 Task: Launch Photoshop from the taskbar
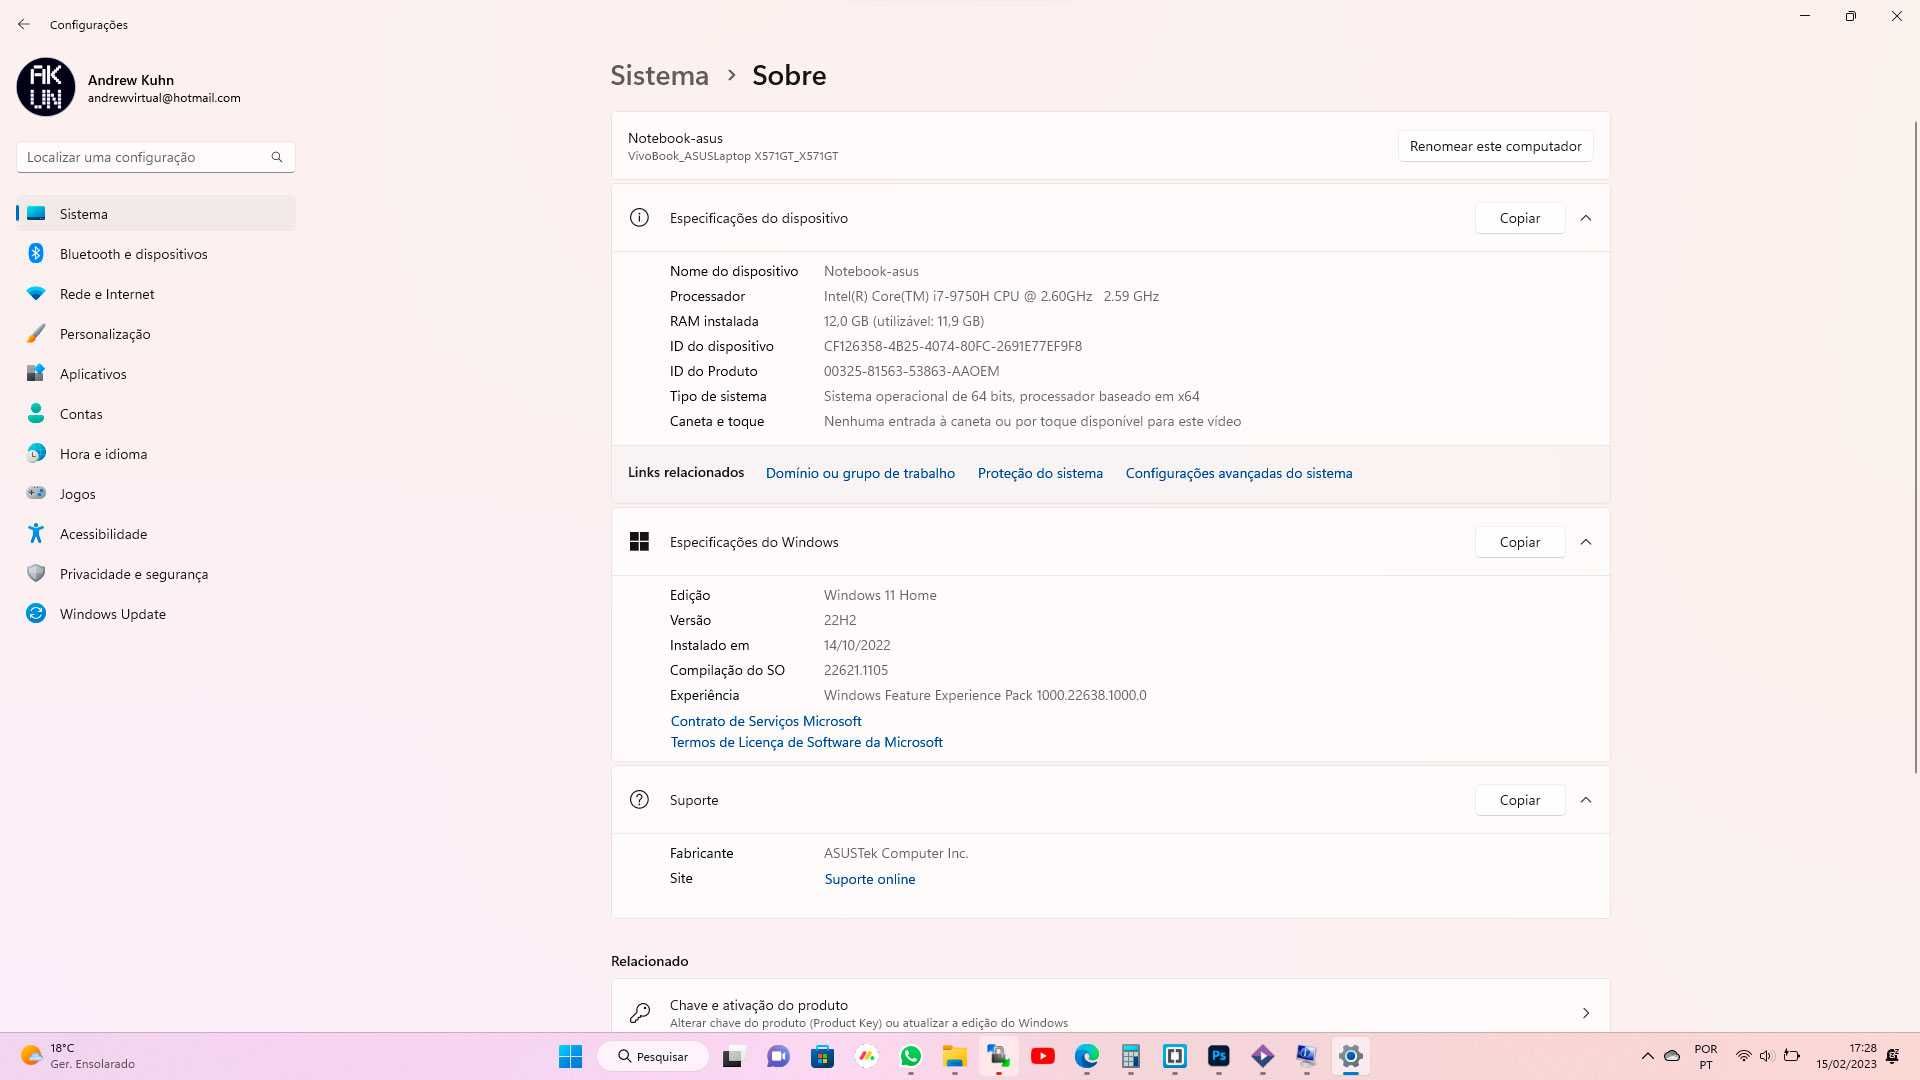pyautogui.click(x=1218, y=1056)
